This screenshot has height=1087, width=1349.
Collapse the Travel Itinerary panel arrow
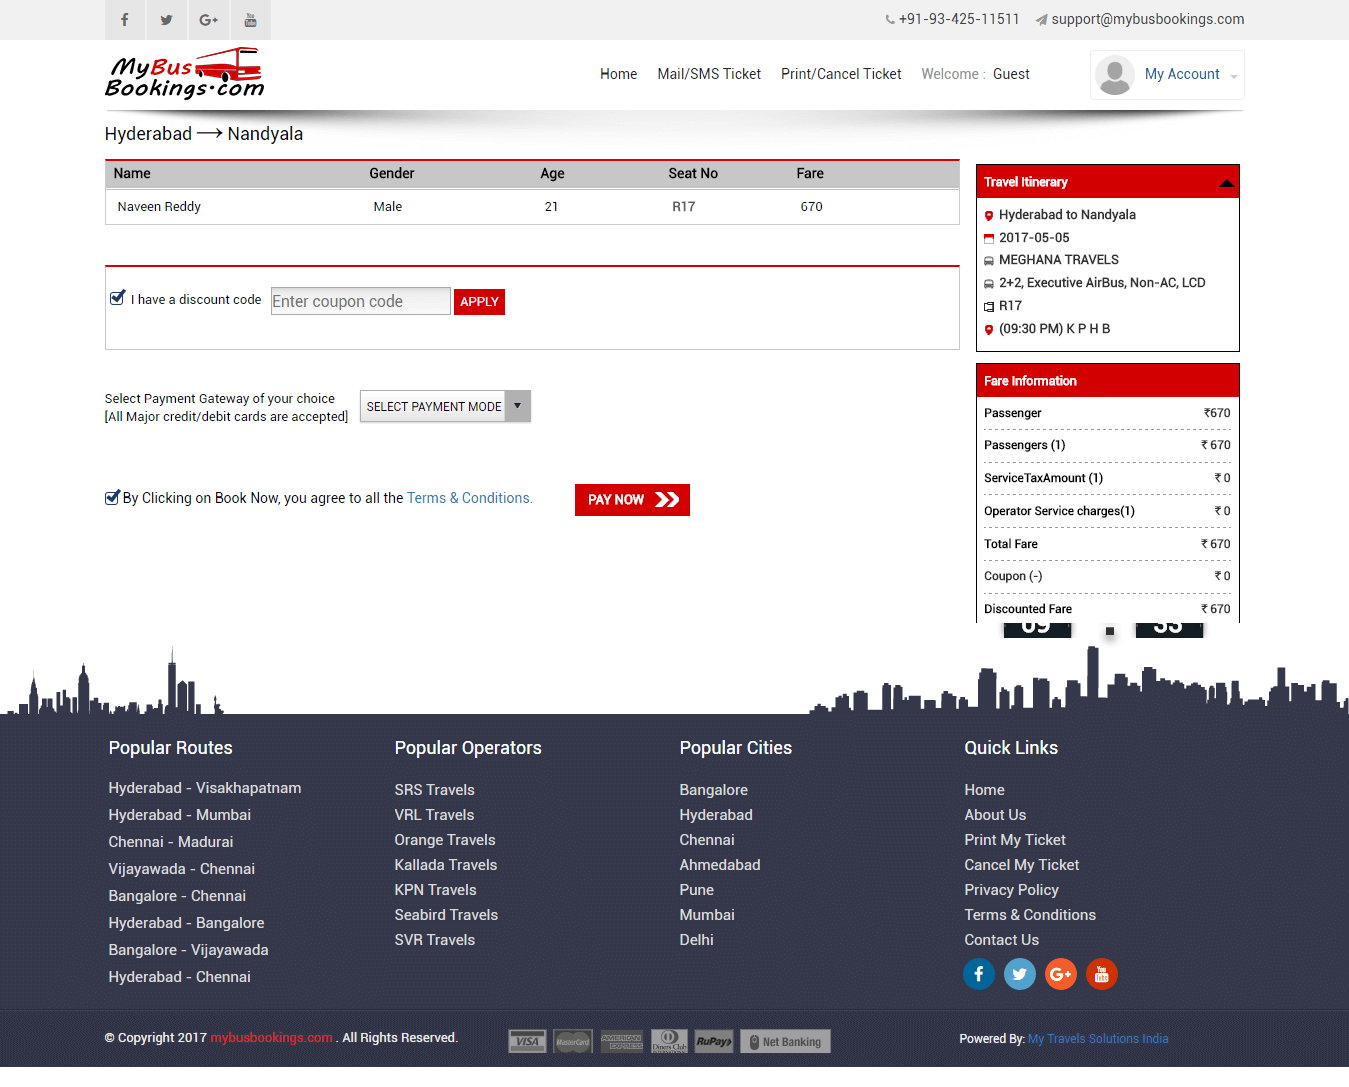(1227, 183)
